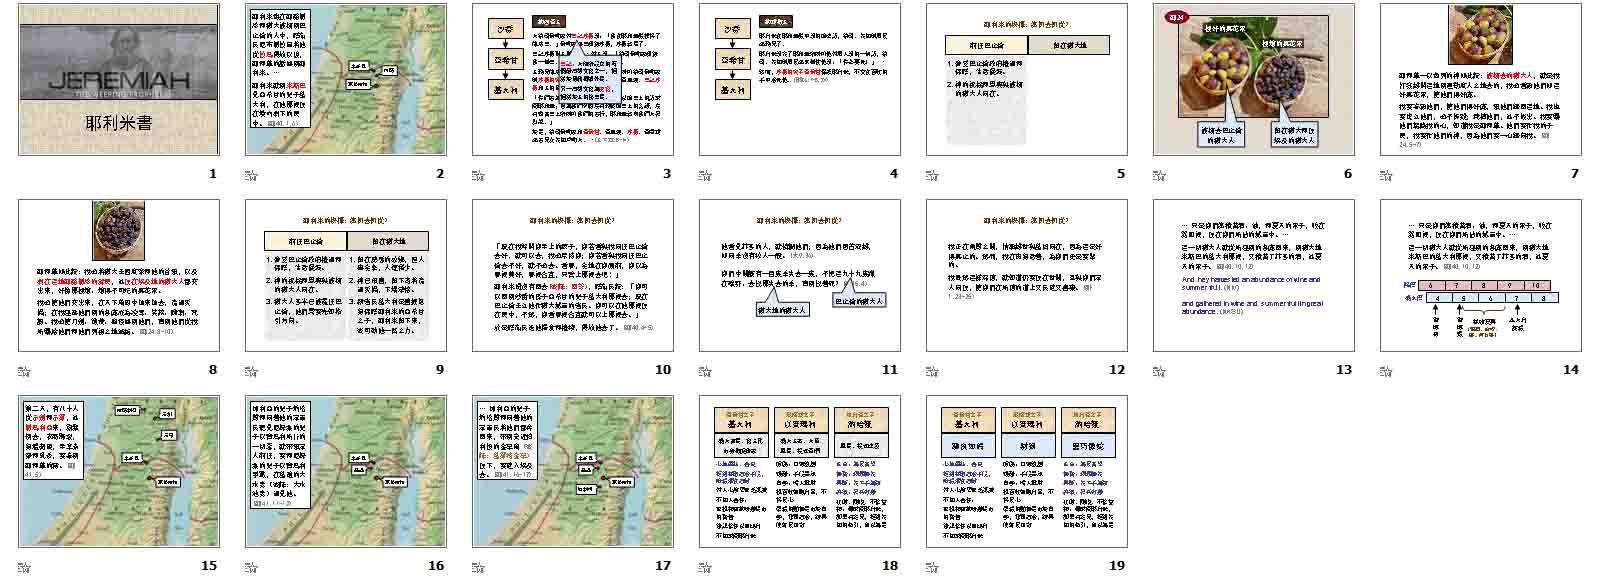Click the animation star icon under slide 15
Screen dimensions: 1600x584
[24, 567]
